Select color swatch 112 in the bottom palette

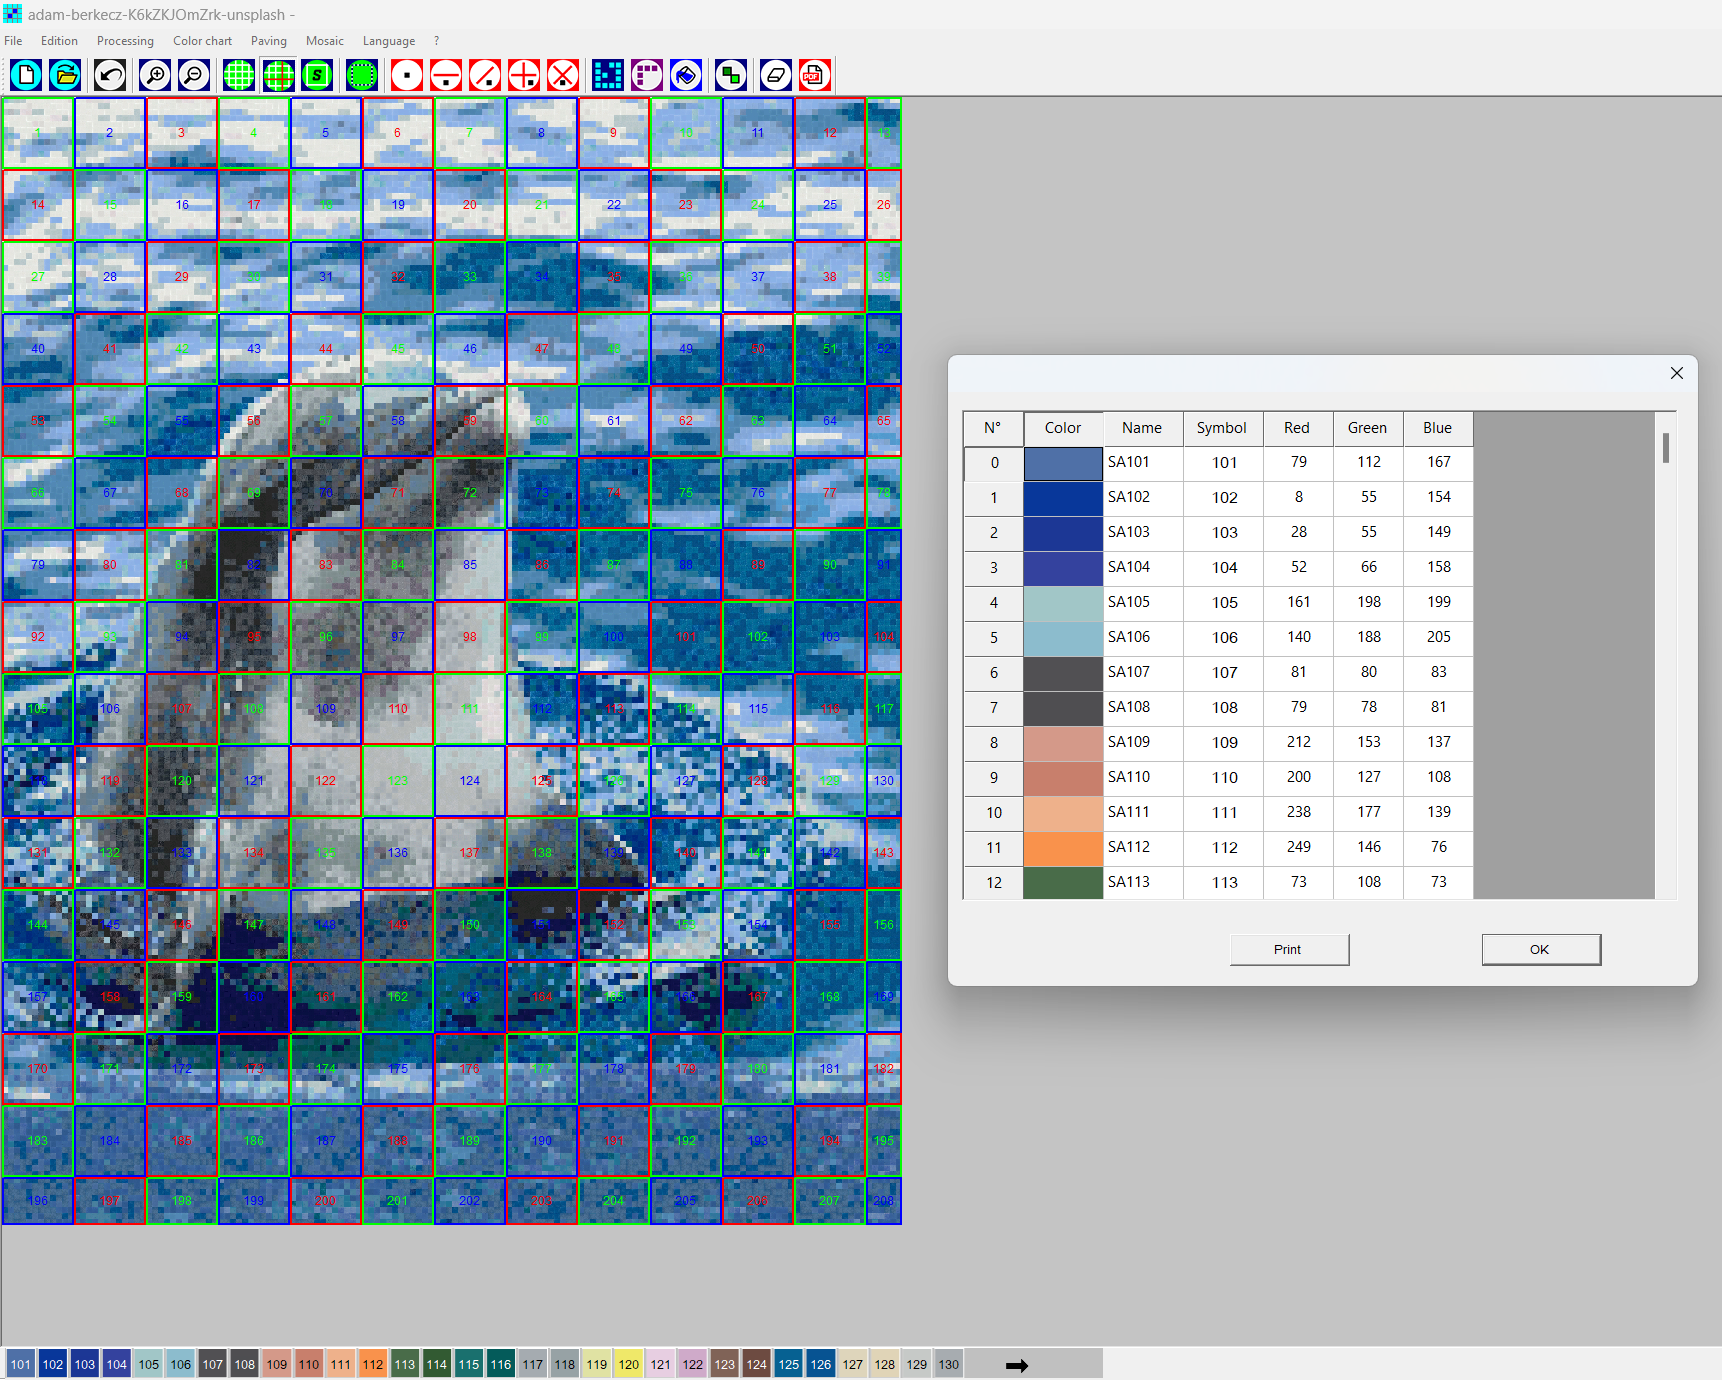372,1363
